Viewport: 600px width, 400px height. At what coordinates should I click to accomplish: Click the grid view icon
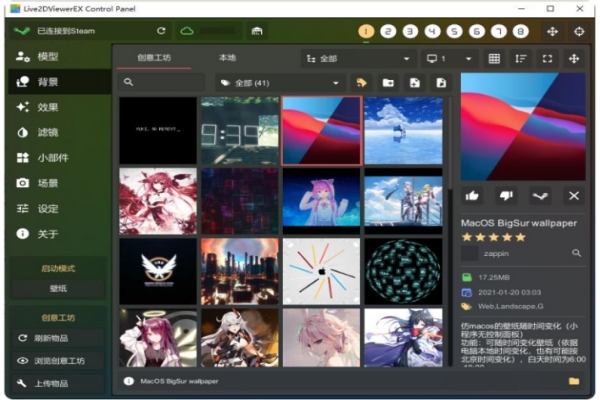[x=494, y=59]
